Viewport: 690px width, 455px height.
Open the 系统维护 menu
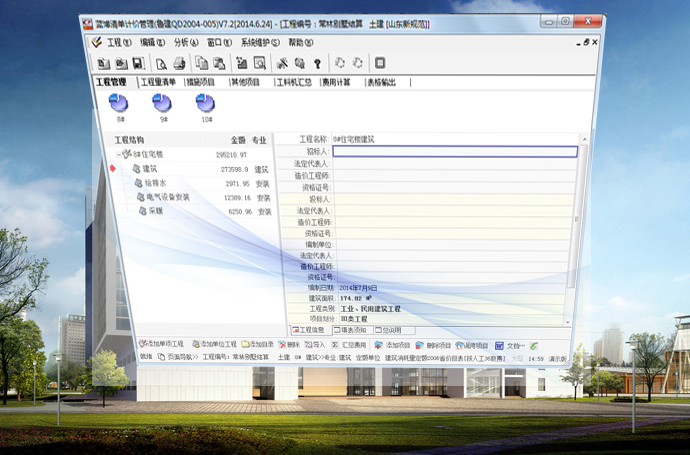259,43
